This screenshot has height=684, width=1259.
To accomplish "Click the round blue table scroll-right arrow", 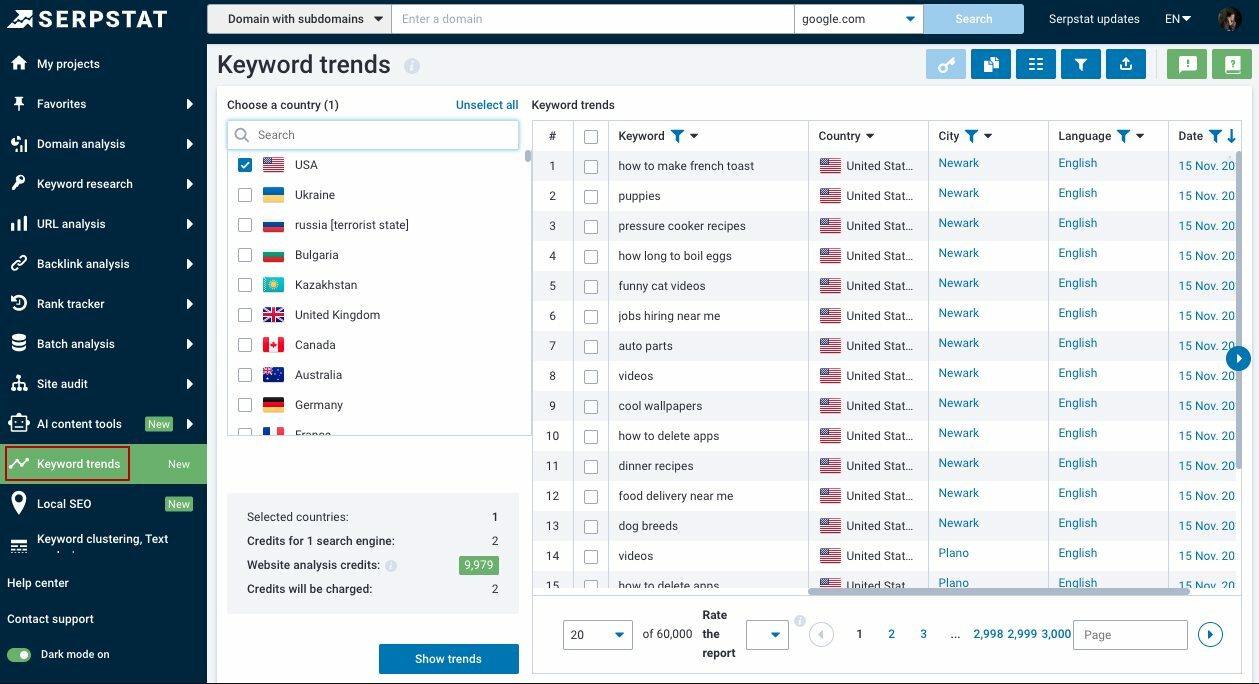I will click(x=1238, y=357).
